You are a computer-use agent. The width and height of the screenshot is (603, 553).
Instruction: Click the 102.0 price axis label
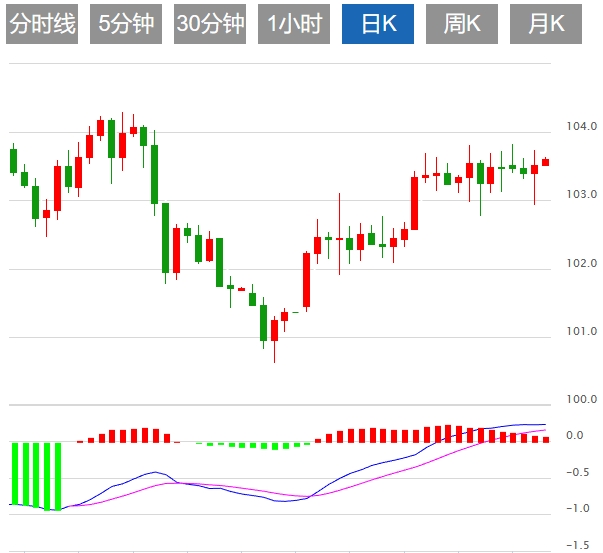(575, 264)
